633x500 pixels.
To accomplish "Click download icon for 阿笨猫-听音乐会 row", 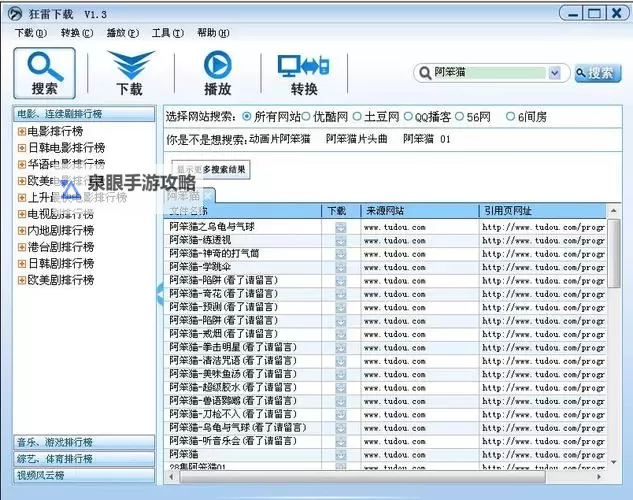I will [341, 441].
